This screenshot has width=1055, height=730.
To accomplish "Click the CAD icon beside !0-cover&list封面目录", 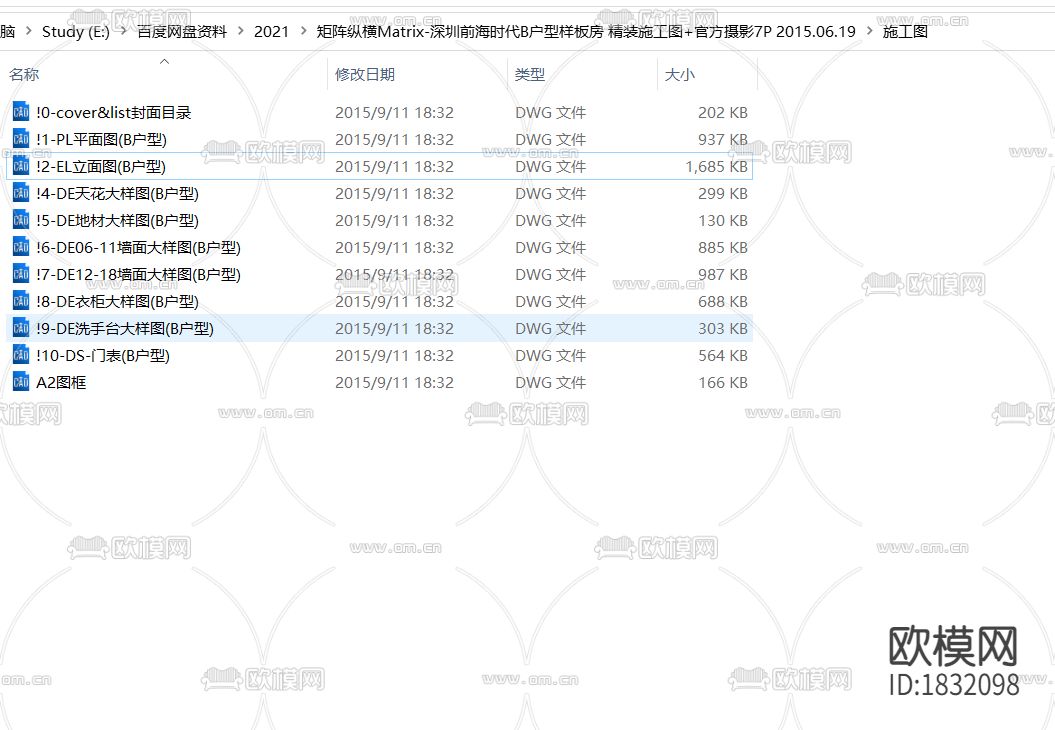I will pos(21,112).
